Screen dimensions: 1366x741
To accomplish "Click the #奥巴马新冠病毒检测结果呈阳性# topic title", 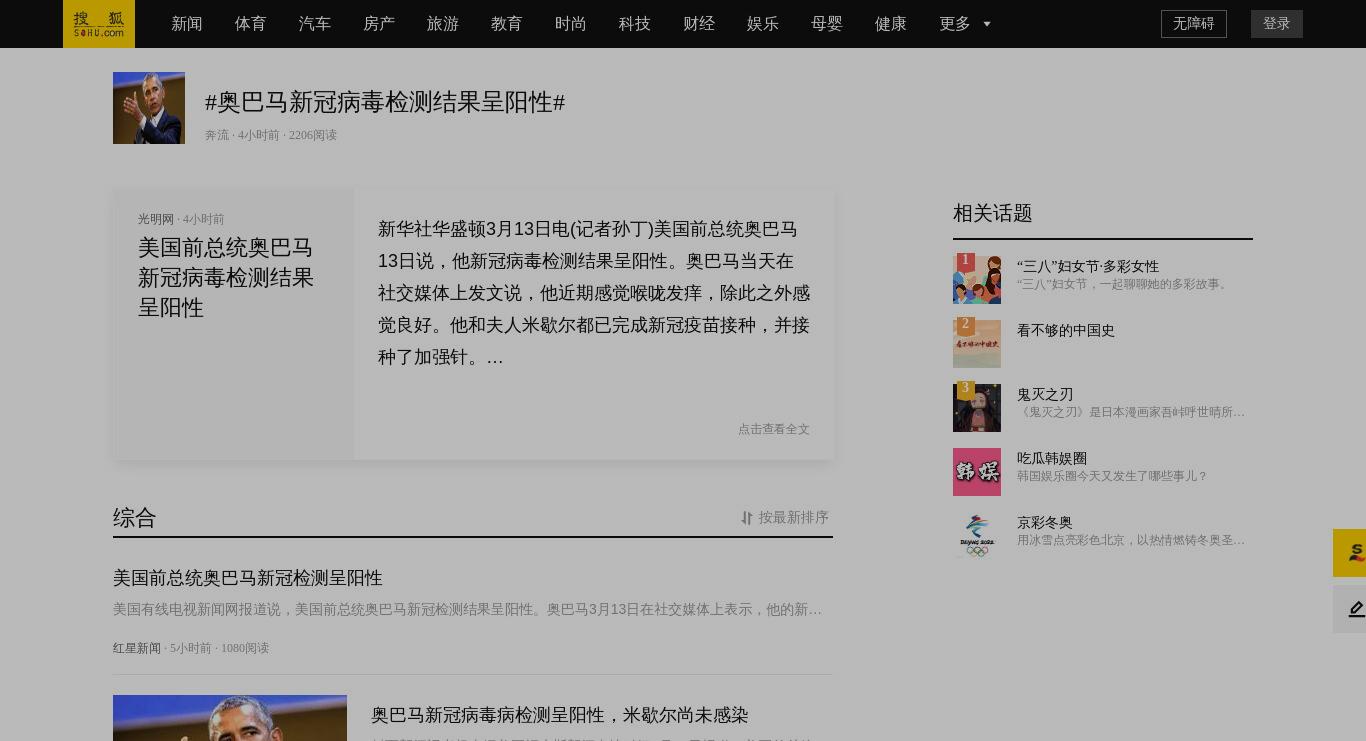I will click(385, 102).
